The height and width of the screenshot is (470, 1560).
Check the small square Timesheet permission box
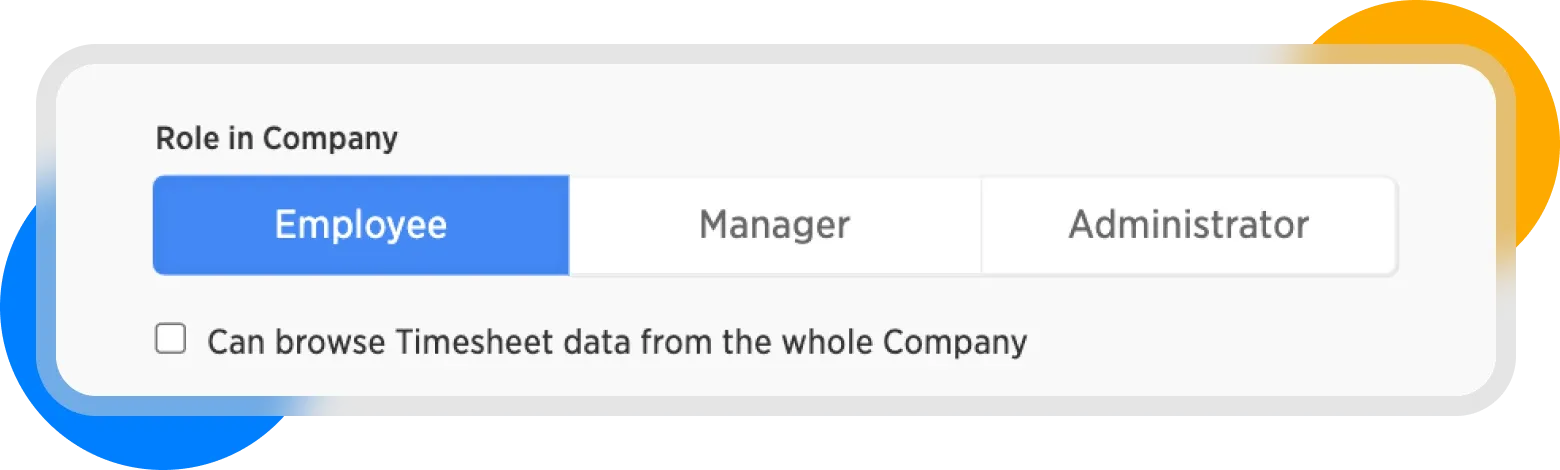click(171, 340)
